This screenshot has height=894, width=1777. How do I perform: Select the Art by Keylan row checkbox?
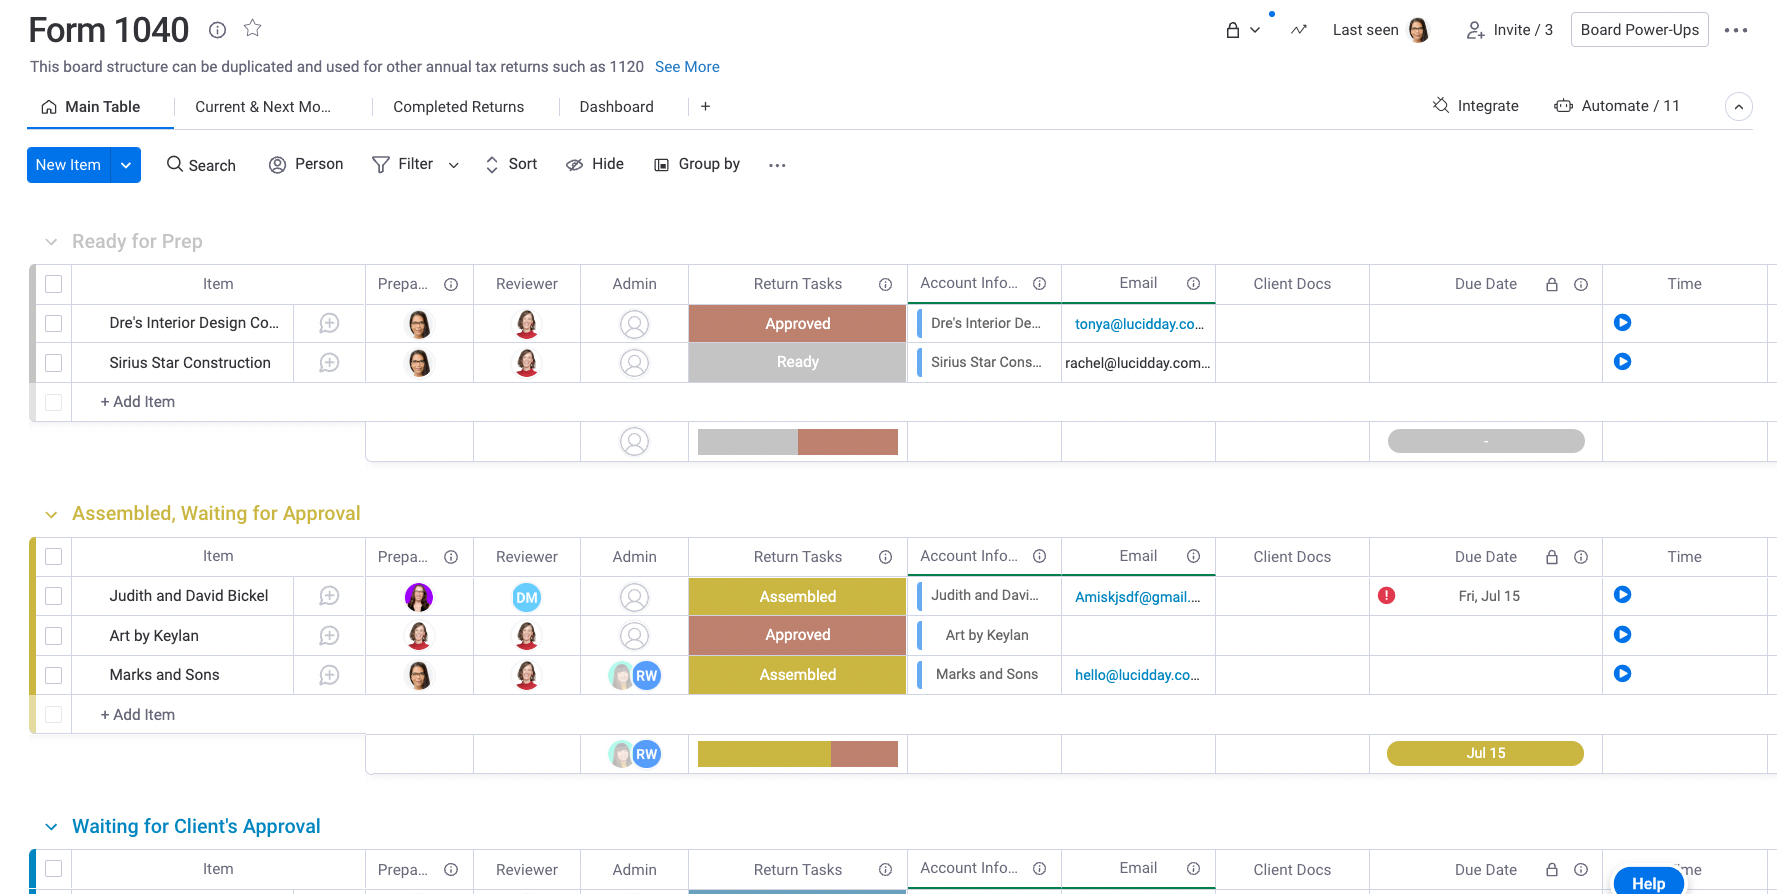click(54, 636)
